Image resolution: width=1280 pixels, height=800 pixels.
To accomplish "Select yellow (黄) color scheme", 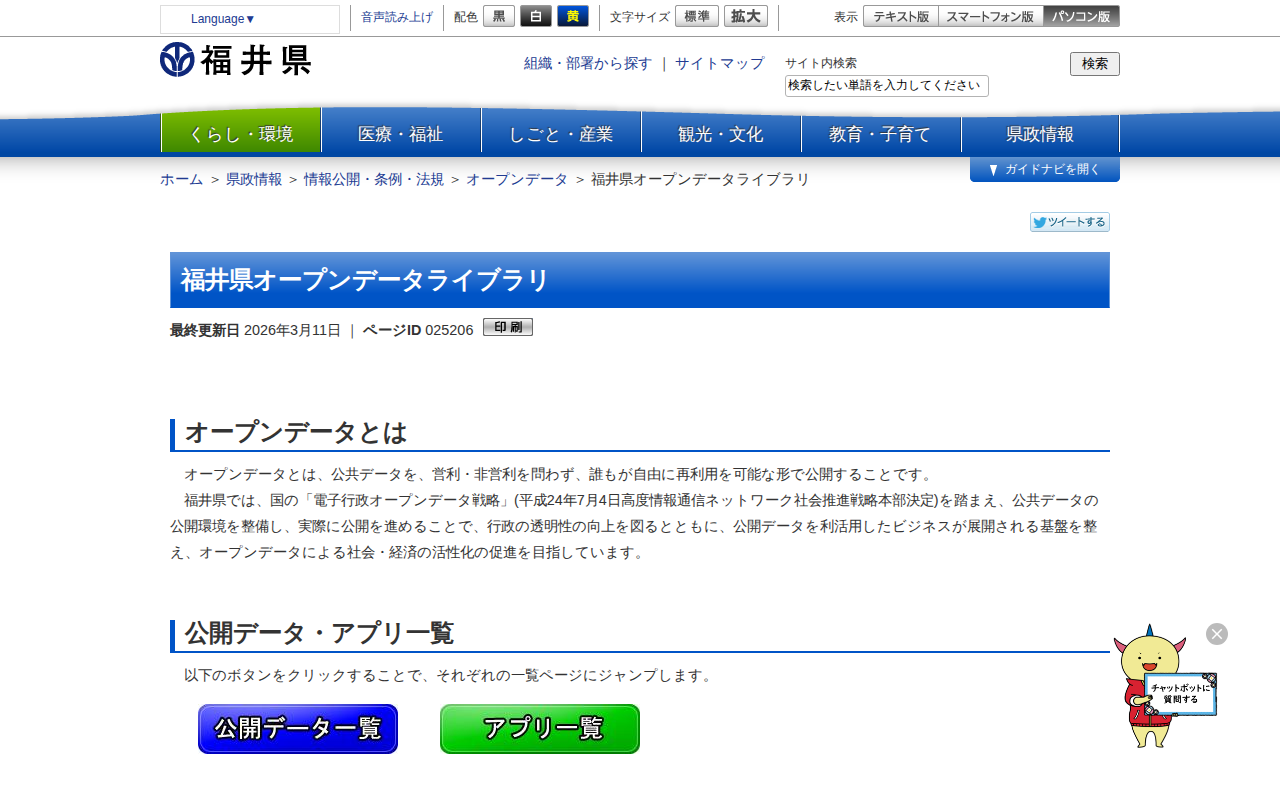I will click(x=573, y=16).
